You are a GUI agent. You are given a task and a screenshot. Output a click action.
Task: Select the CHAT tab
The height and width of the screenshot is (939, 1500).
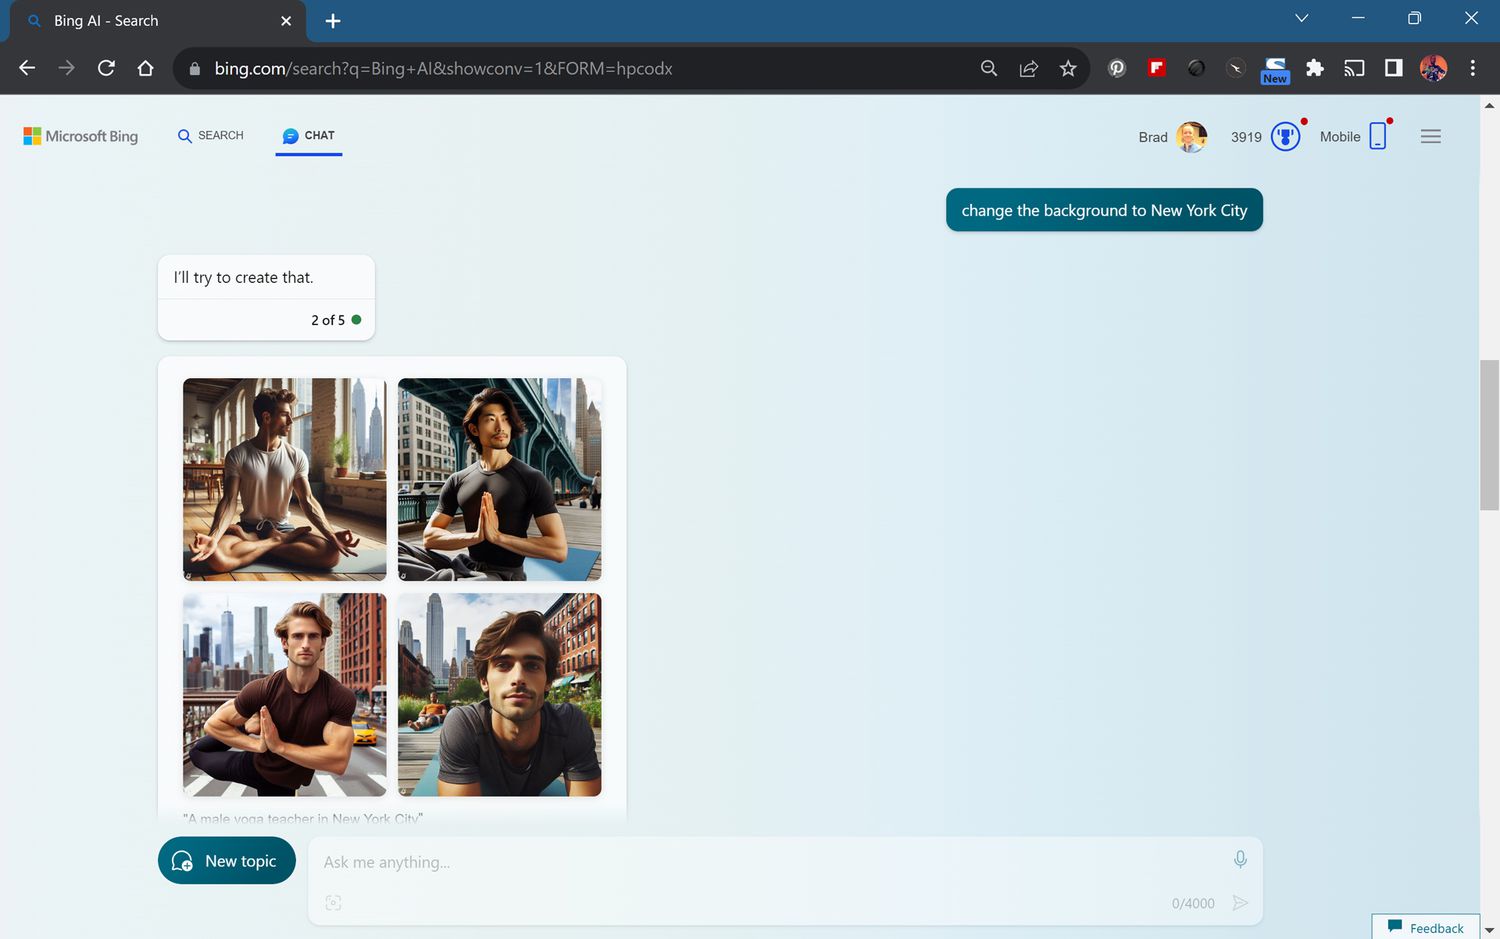(309, 136)
